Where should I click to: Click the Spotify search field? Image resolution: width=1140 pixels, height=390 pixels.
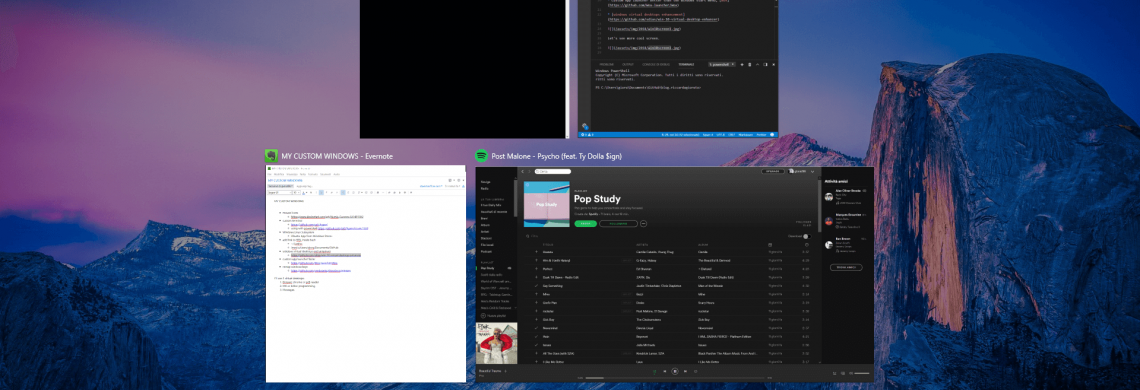point(553,171)
